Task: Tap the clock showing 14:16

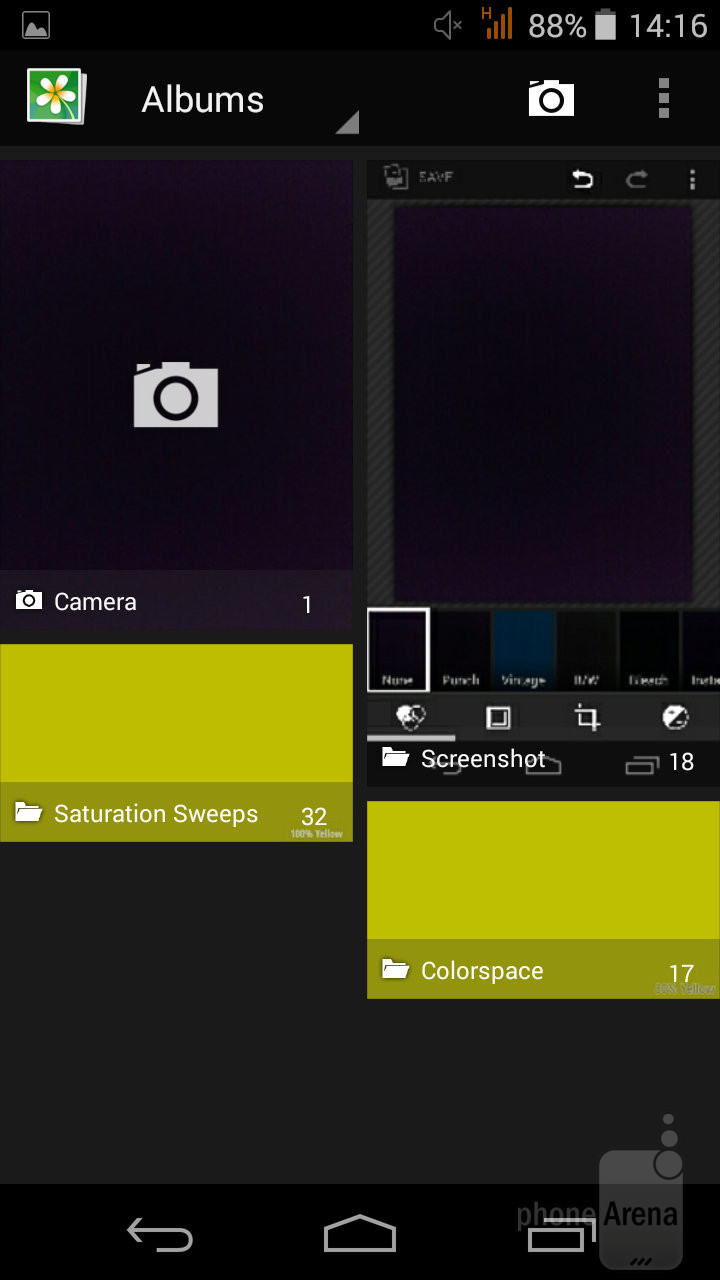Action: coord(668,26)
